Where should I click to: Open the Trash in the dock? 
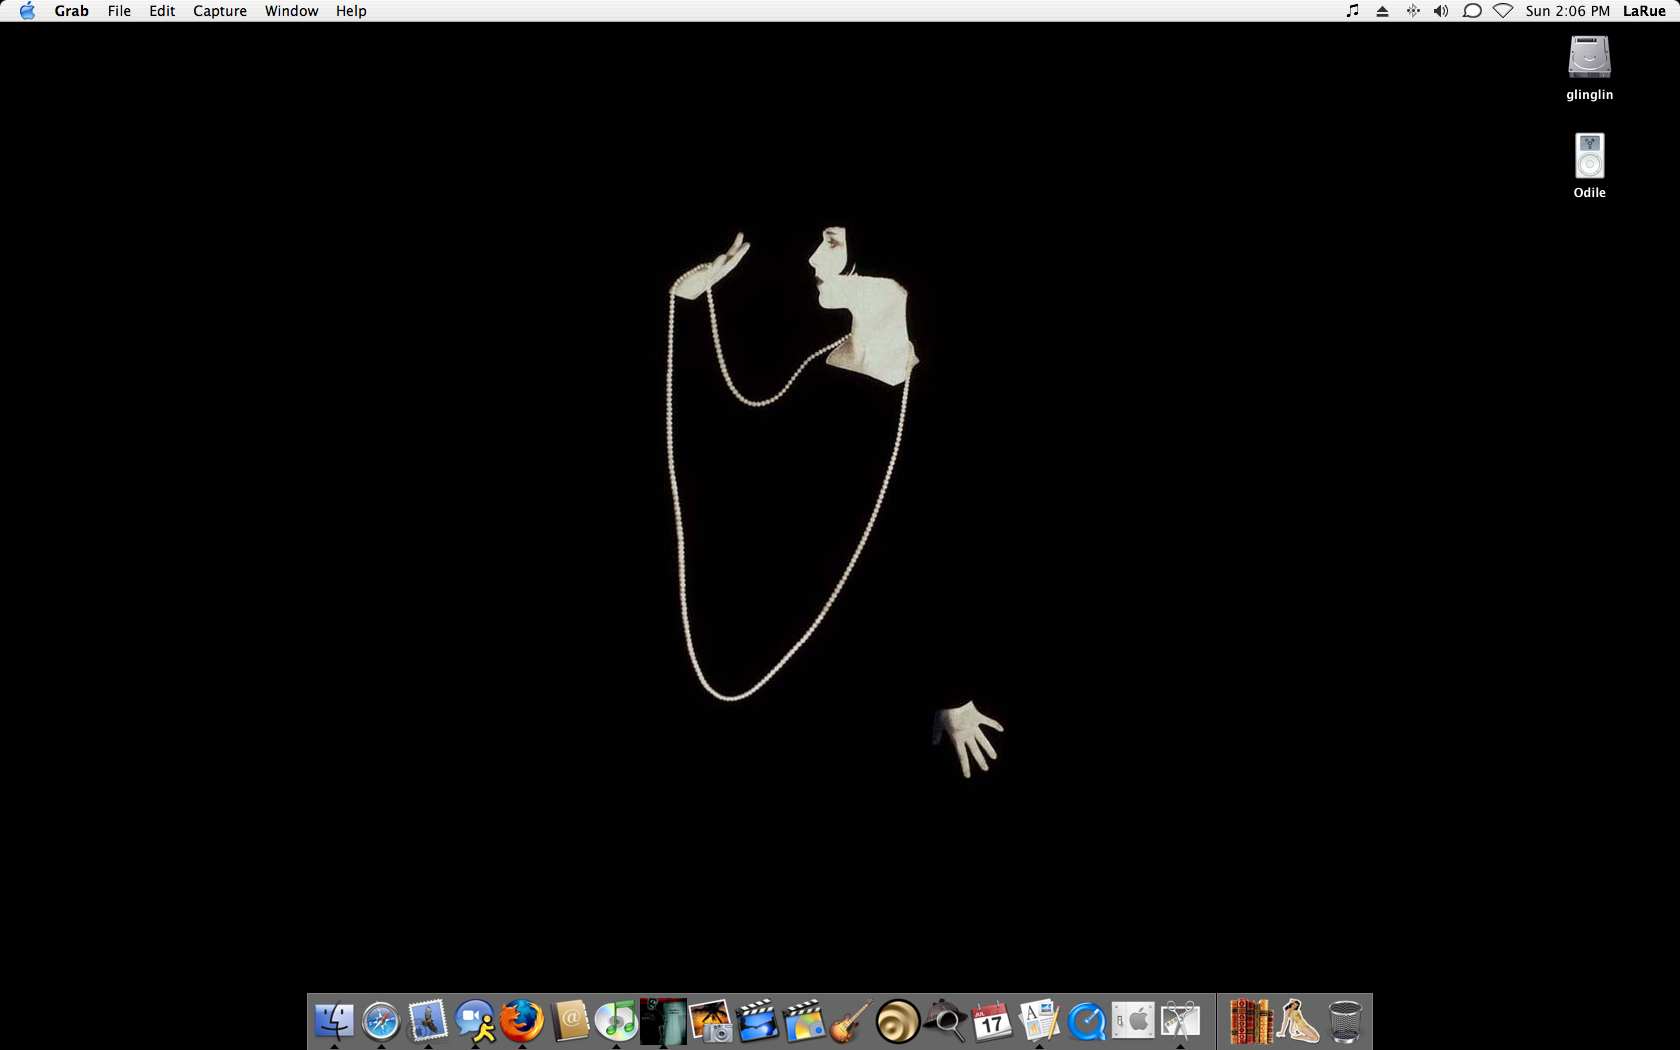(x=1345, y=1021)
